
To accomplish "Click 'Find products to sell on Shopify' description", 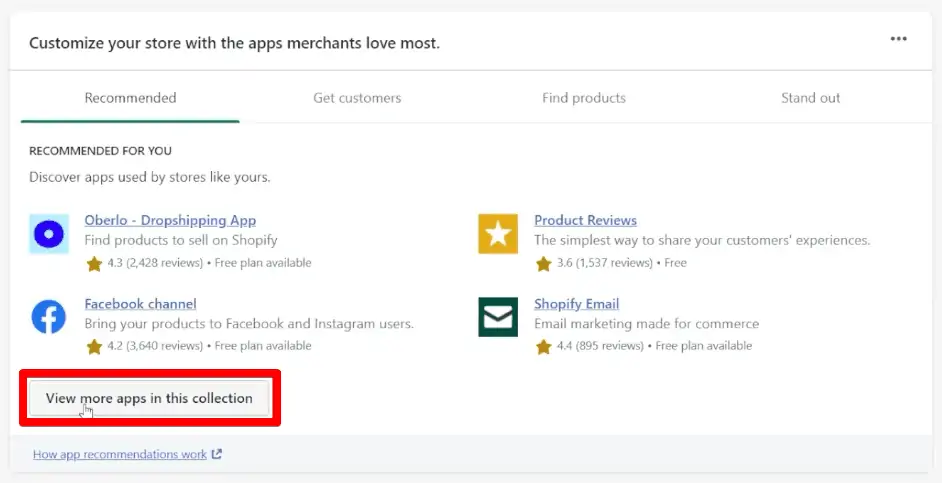I will [181, 241].
